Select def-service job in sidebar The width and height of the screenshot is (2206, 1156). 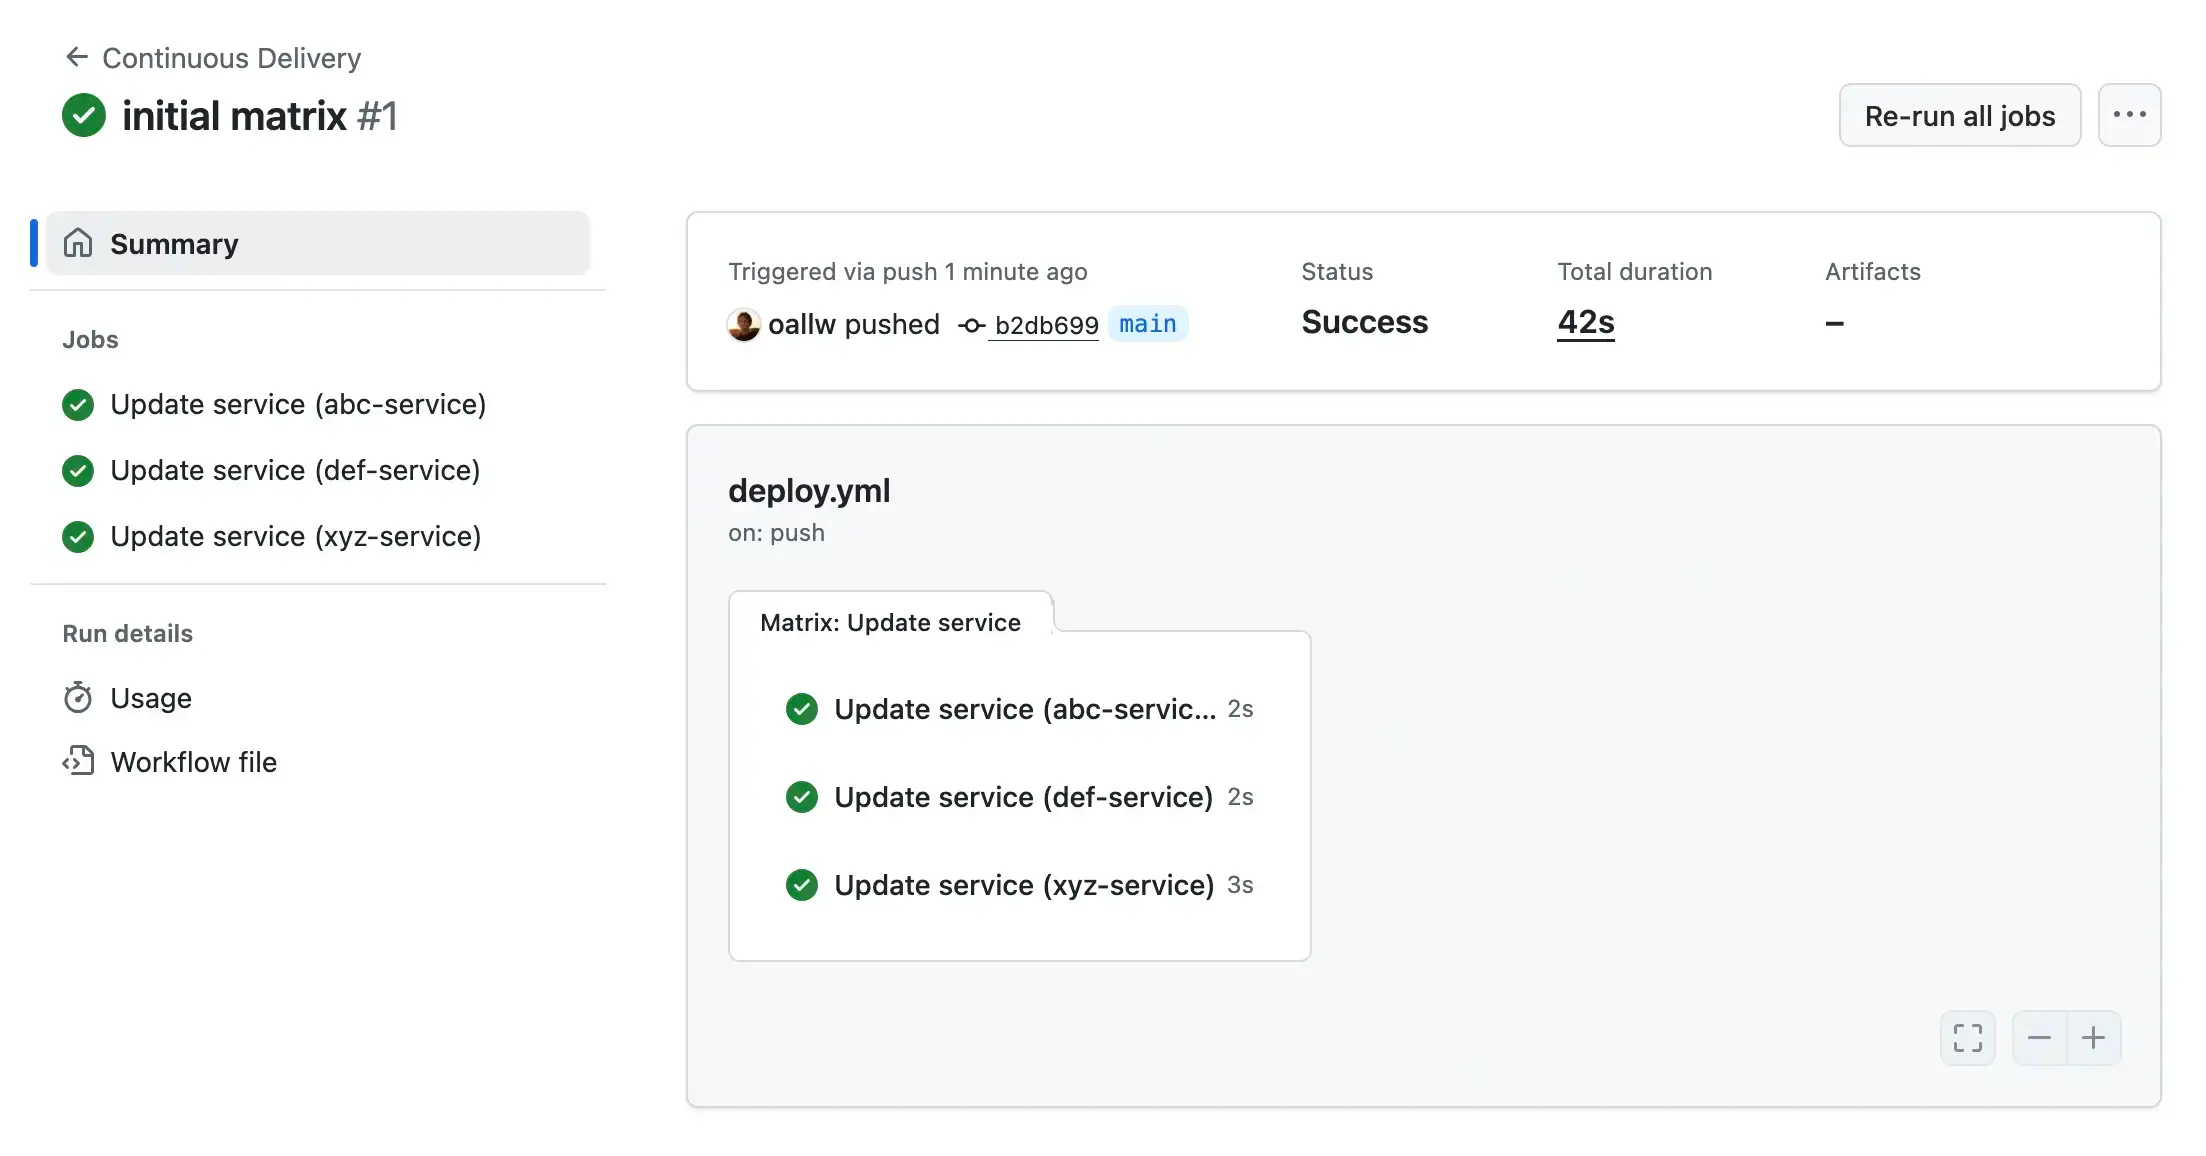295,470
